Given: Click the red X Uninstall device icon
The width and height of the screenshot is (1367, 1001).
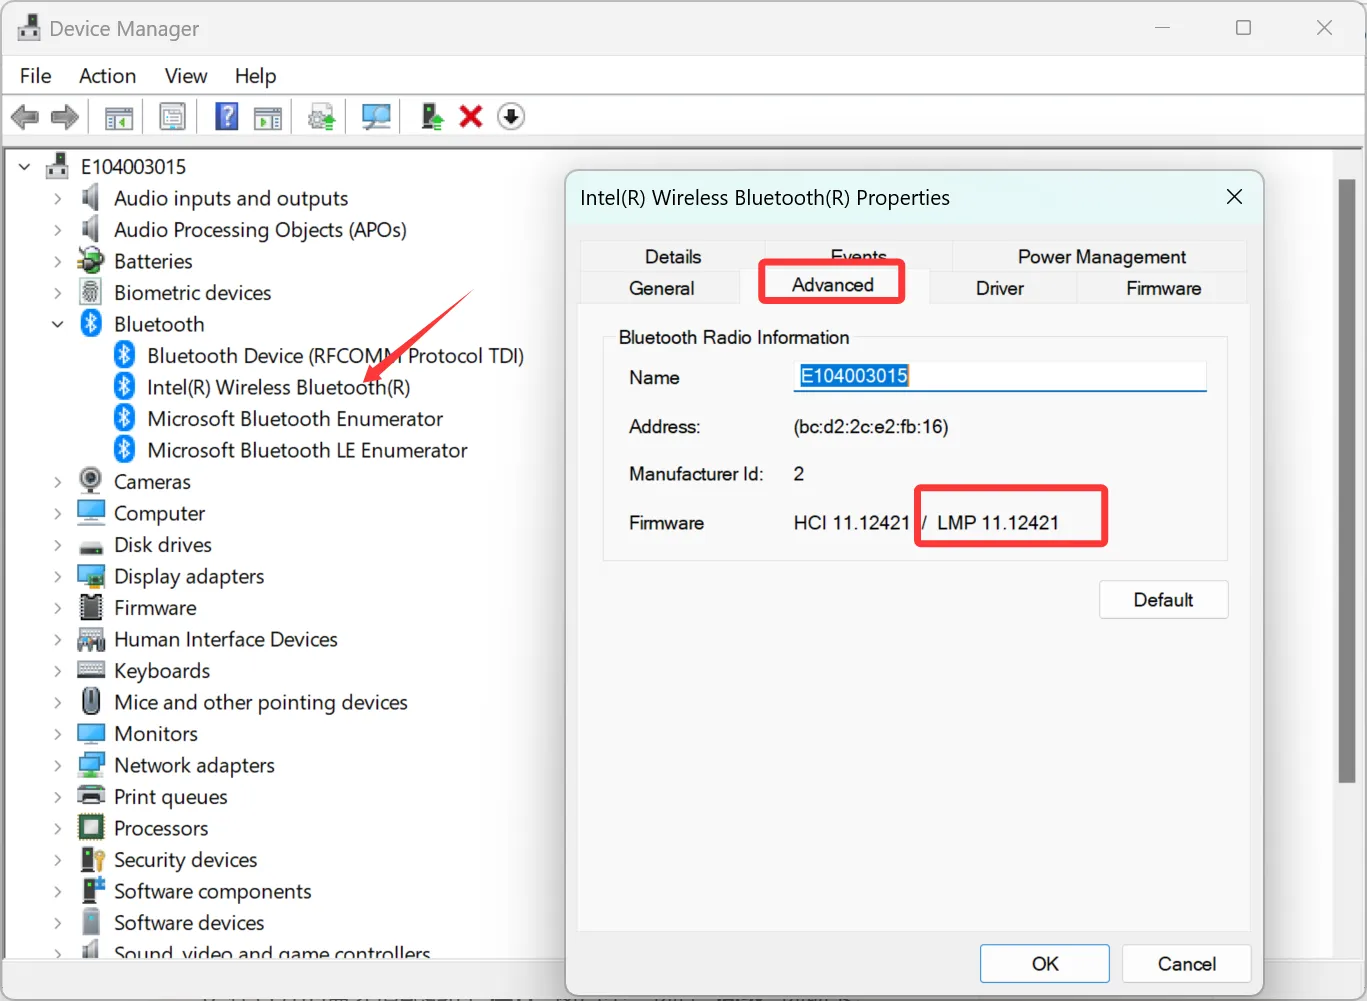Looking at the screenshot, I should 471,117.
